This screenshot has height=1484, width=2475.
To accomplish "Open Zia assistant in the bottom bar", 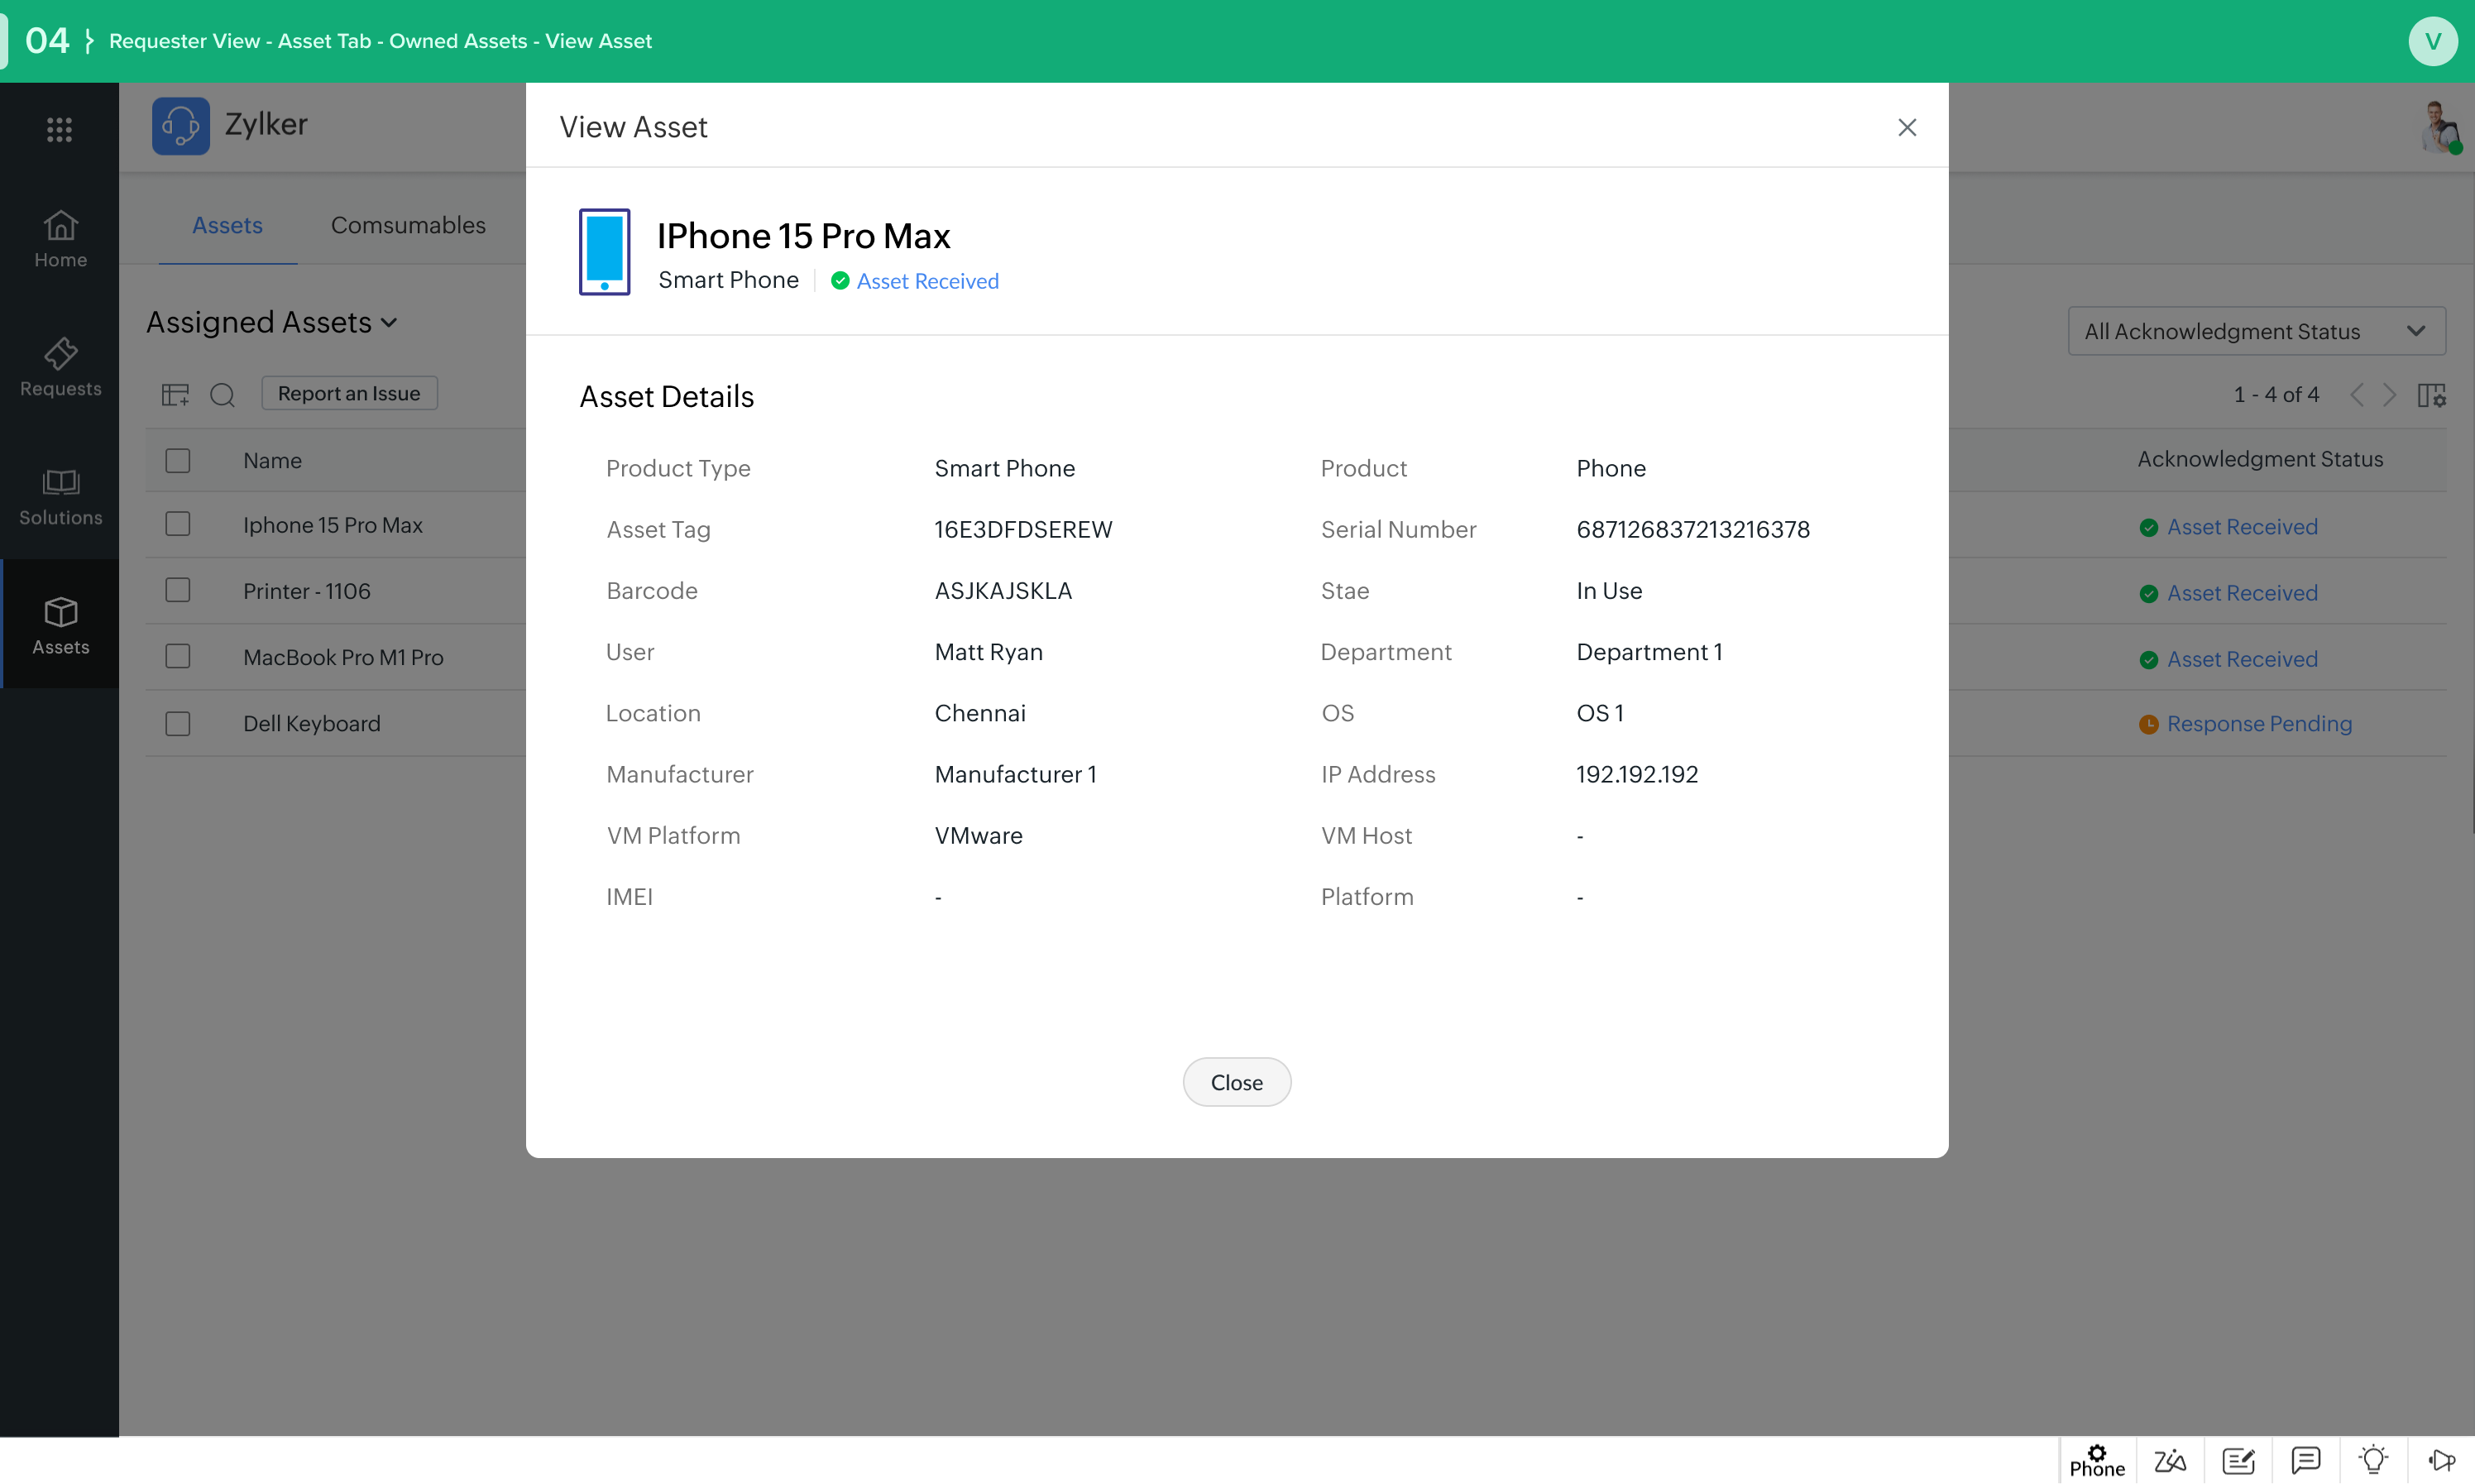I will (2168, 1460).
